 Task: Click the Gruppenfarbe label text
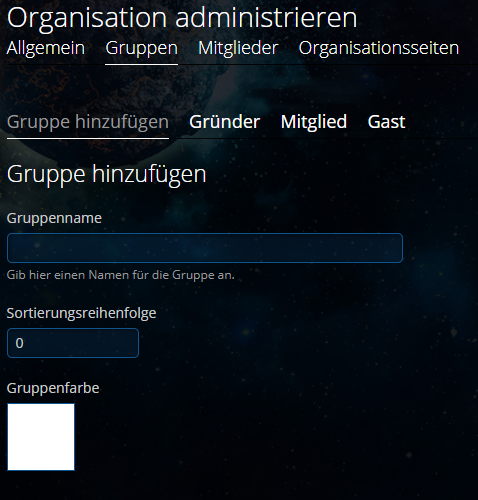coord(53,388)
